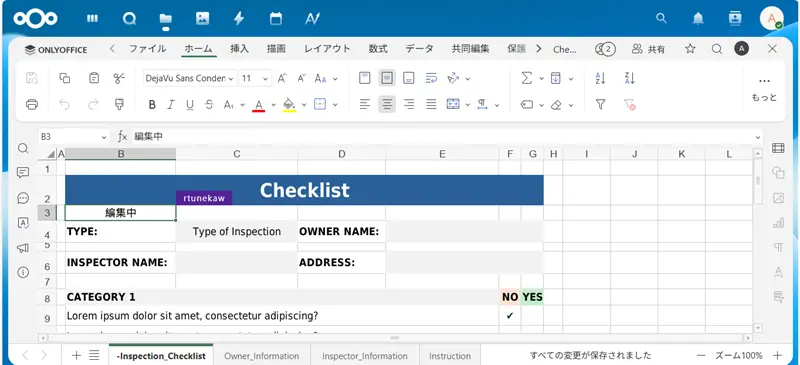Toggle align top vertical alignment

pos(364,78)
